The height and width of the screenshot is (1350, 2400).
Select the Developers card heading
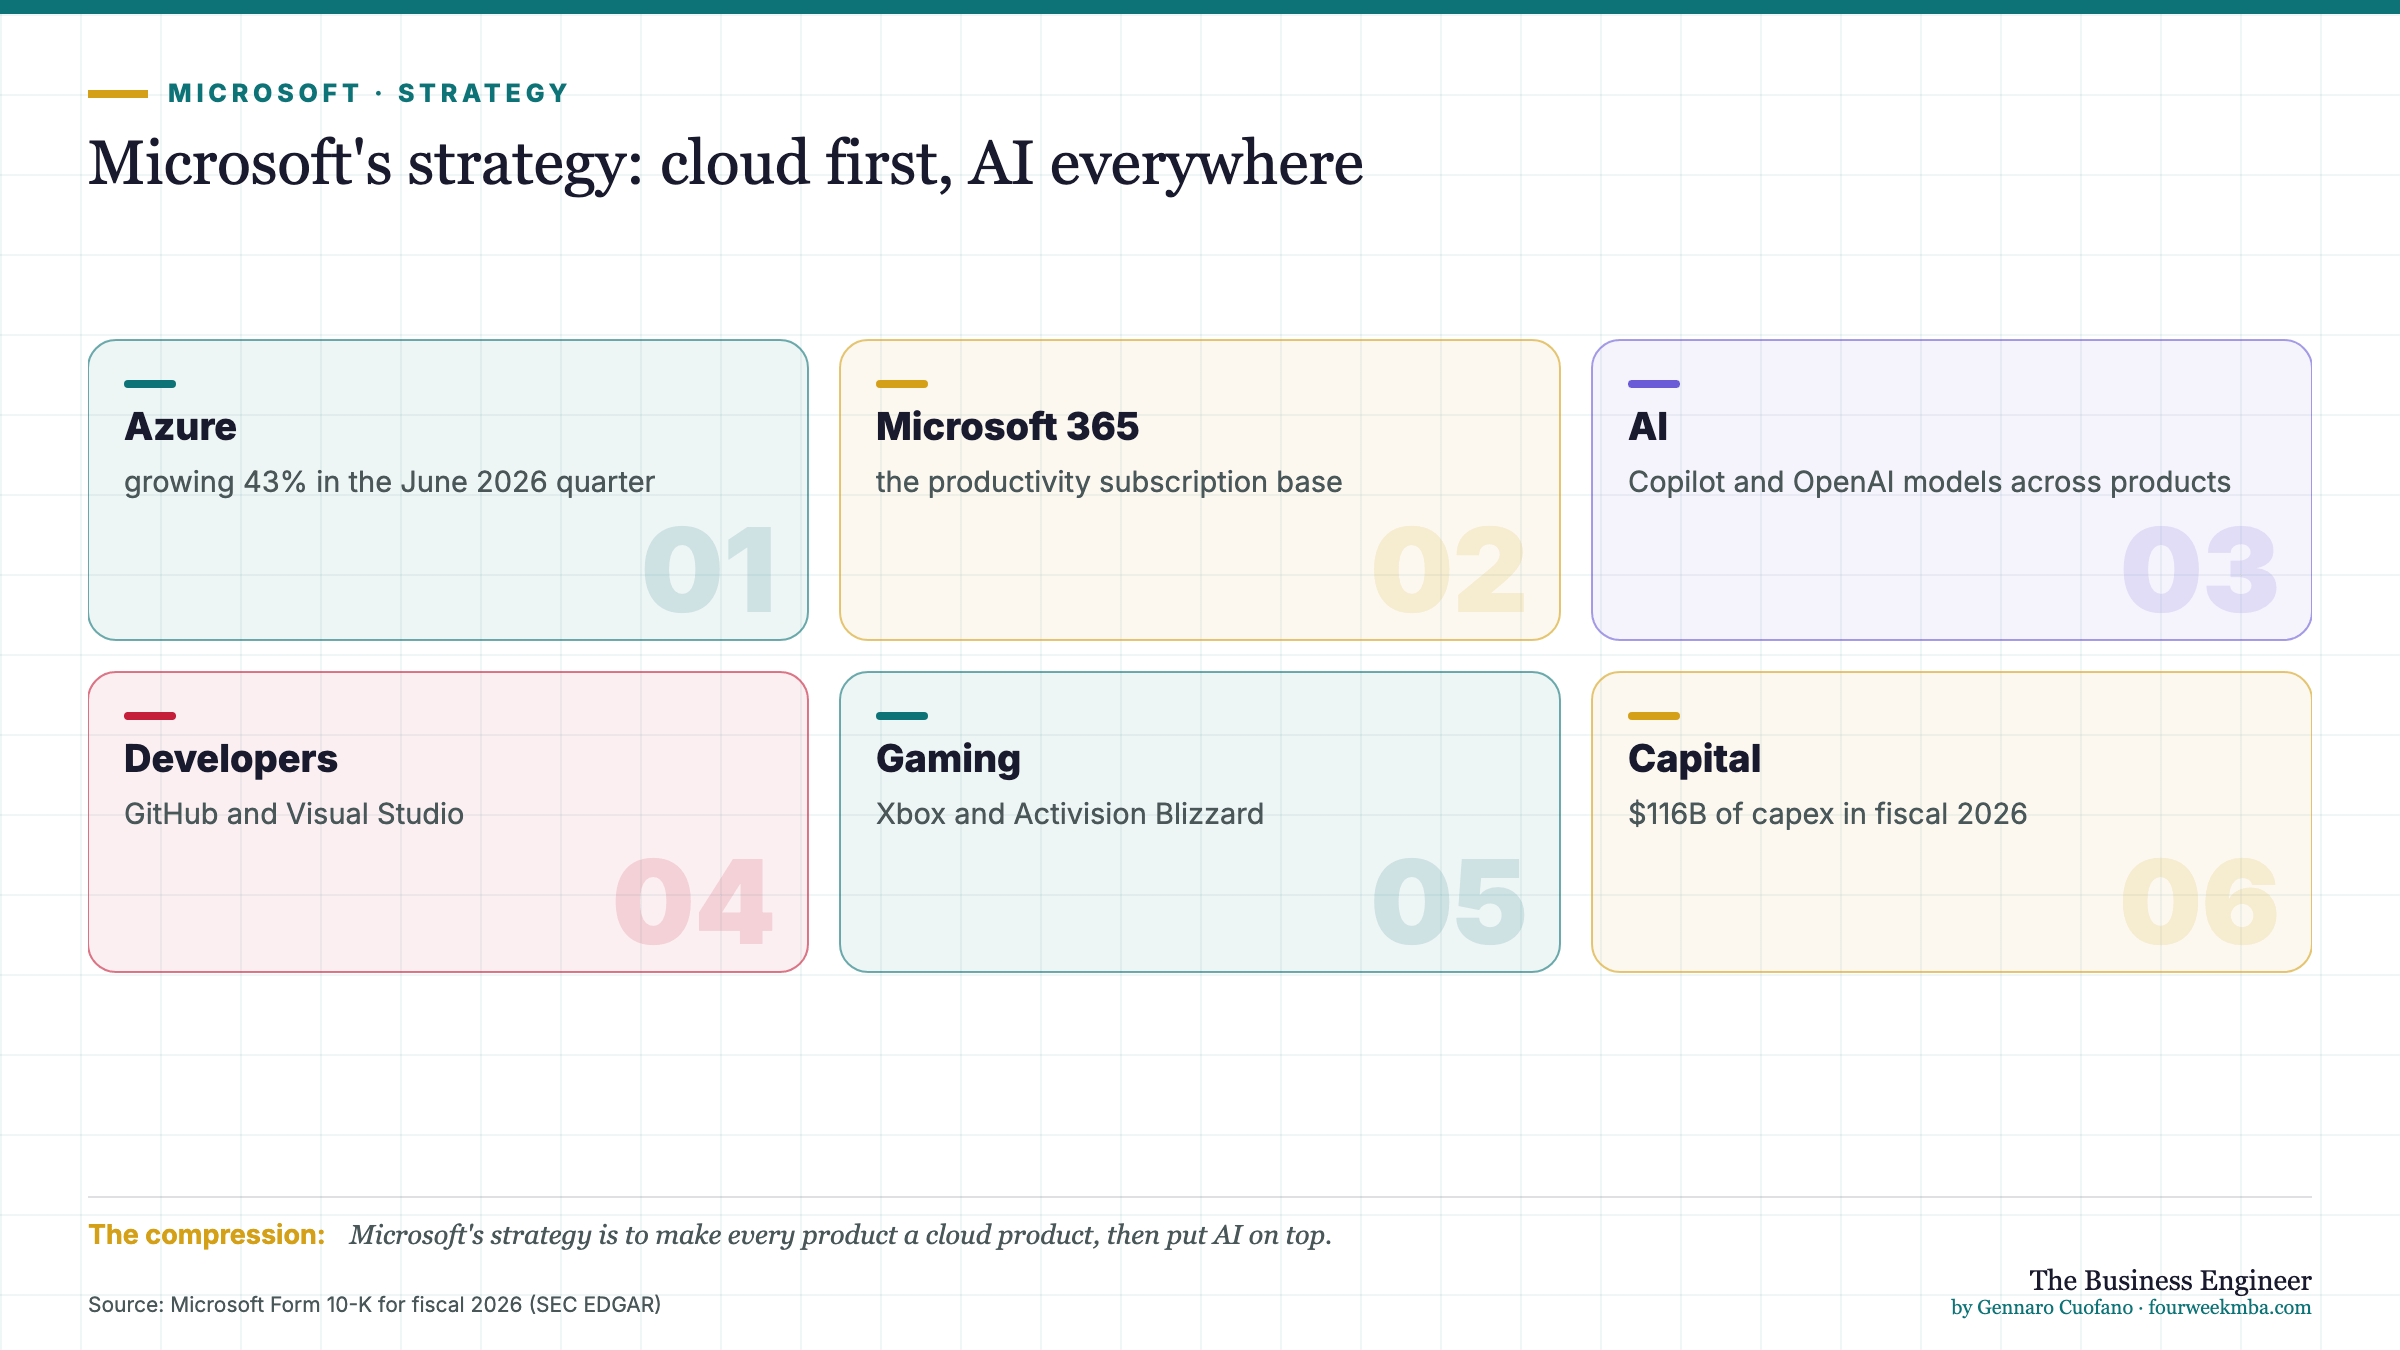(x=230, y=759)
